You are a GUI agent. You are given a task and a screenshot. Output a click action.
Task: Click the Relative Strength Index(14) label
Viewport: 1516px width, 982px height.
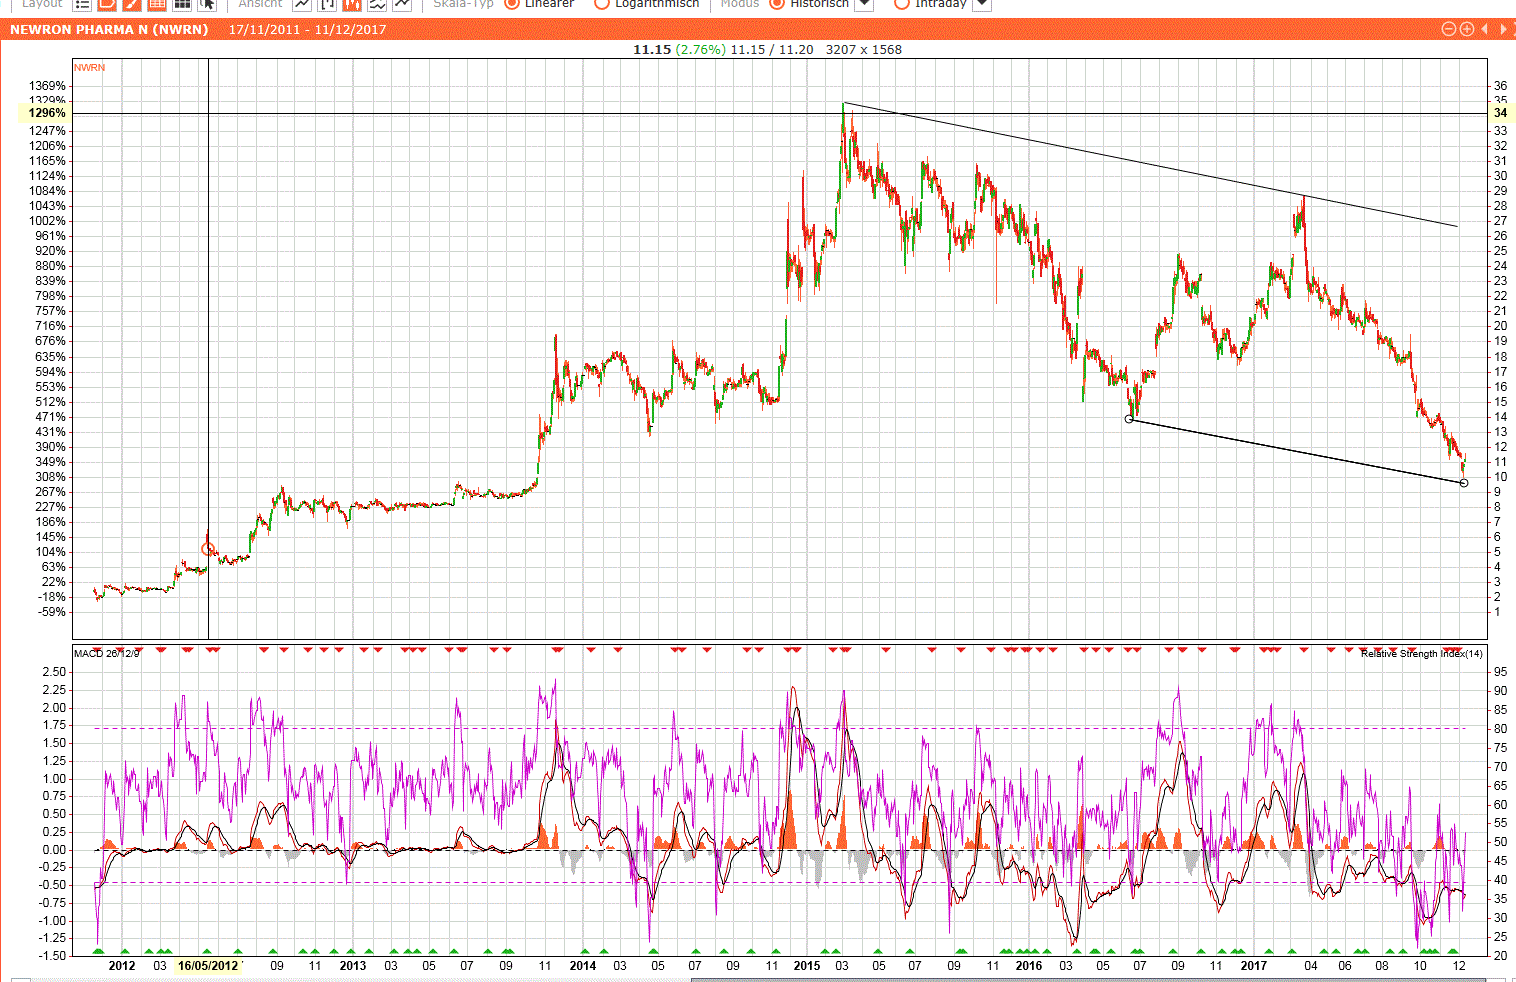1421,653
